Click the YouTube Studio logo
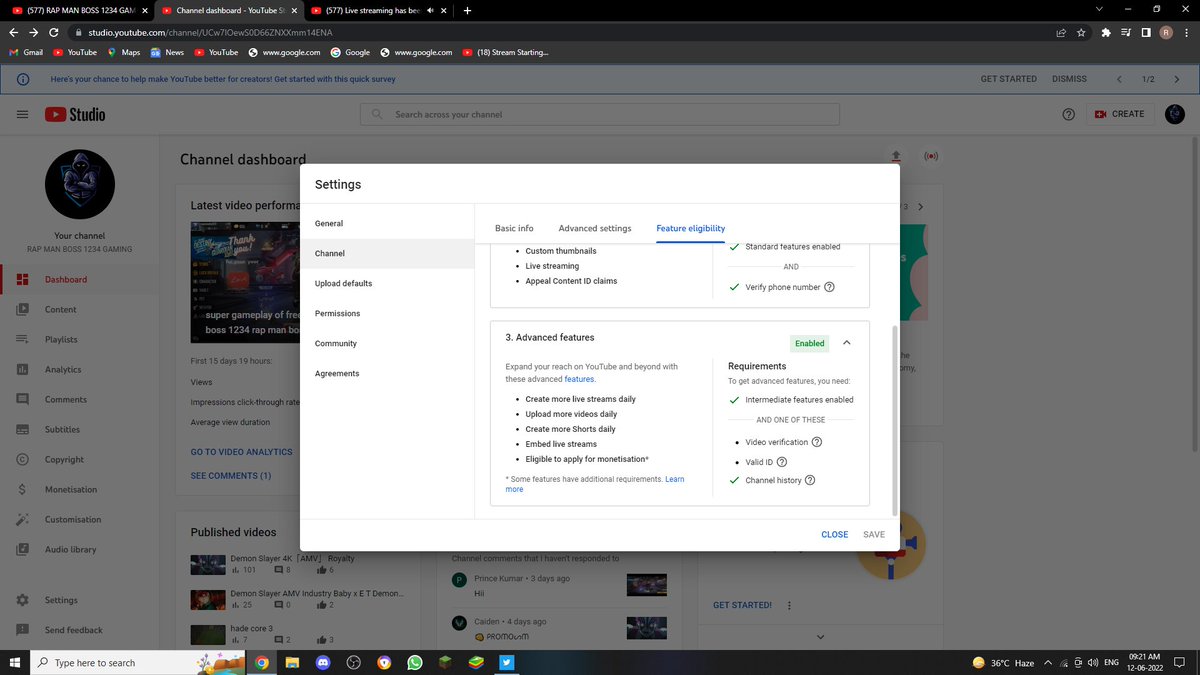This screenshot has width=1200, height=675. [x=75, y=115]
